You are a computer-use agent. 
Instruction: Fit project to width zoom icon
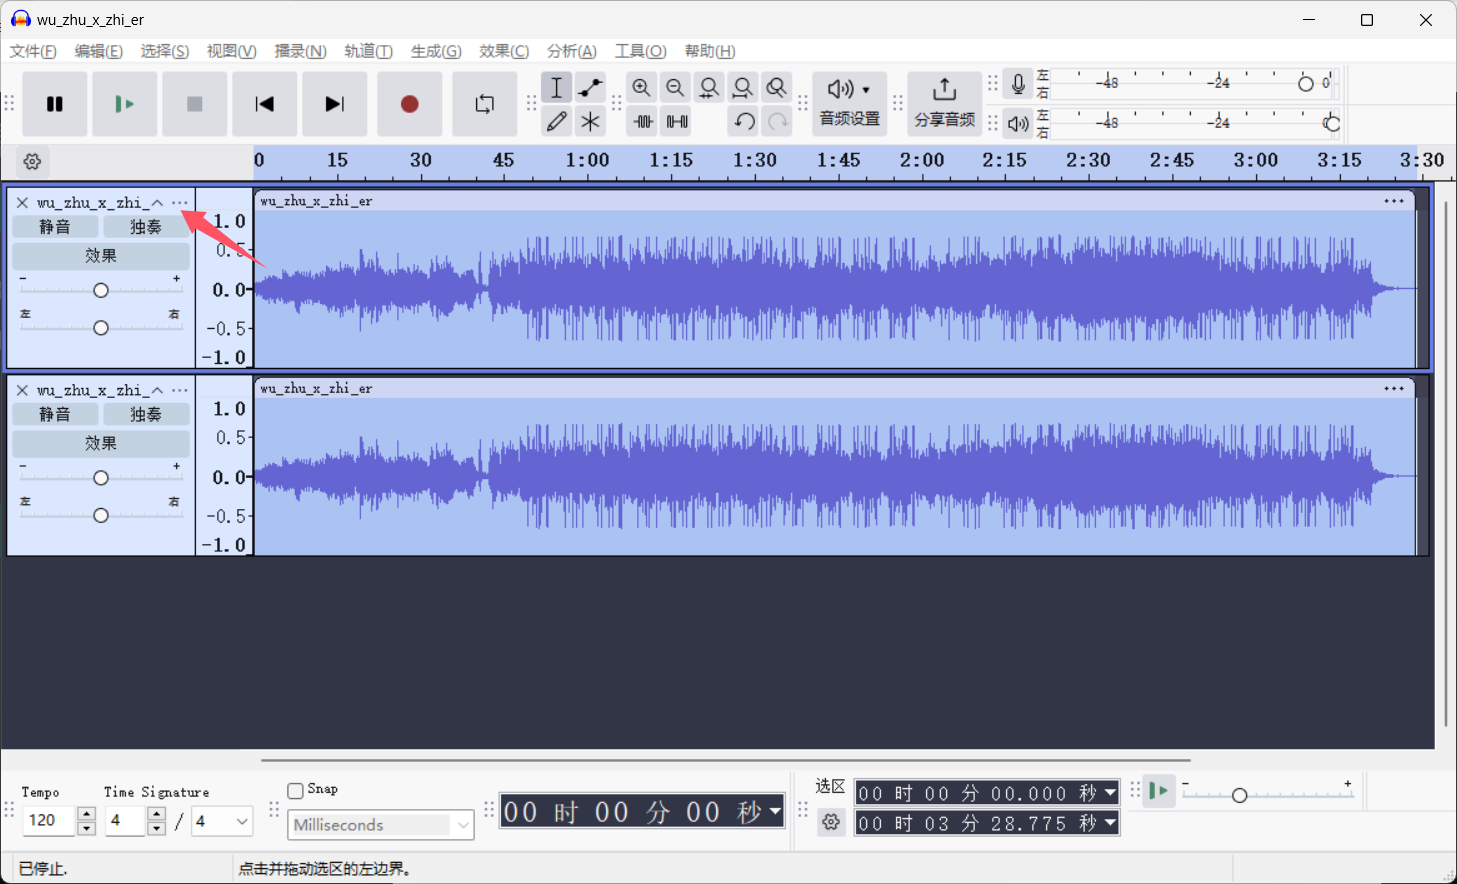tap(743, 88)
